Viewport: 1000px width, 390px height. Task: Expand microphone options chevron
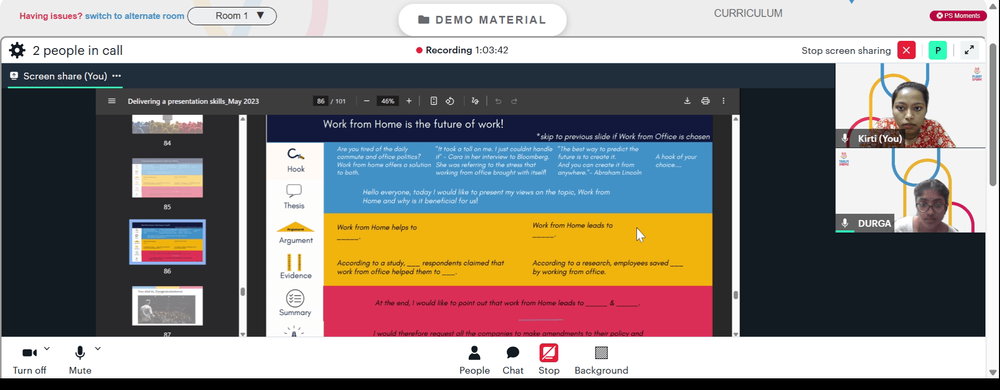click(x=98, y=349)
